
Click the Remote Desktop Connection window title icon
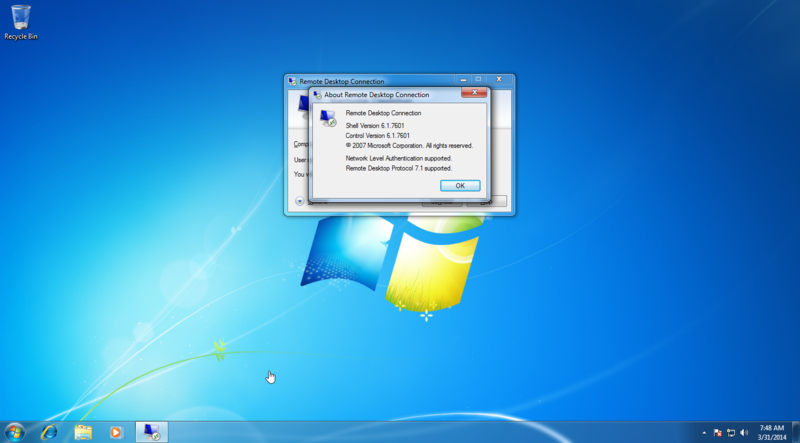pos(292,82)
